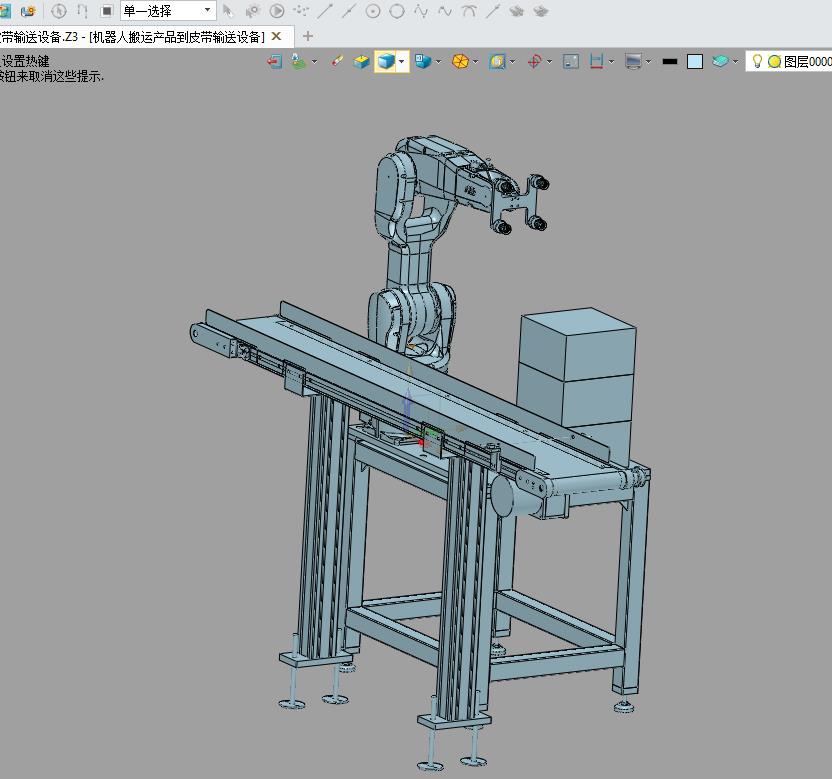This screenshot has width=832, height=779.
Task: Click the red eraser-like brush icon
Action: 337,62
